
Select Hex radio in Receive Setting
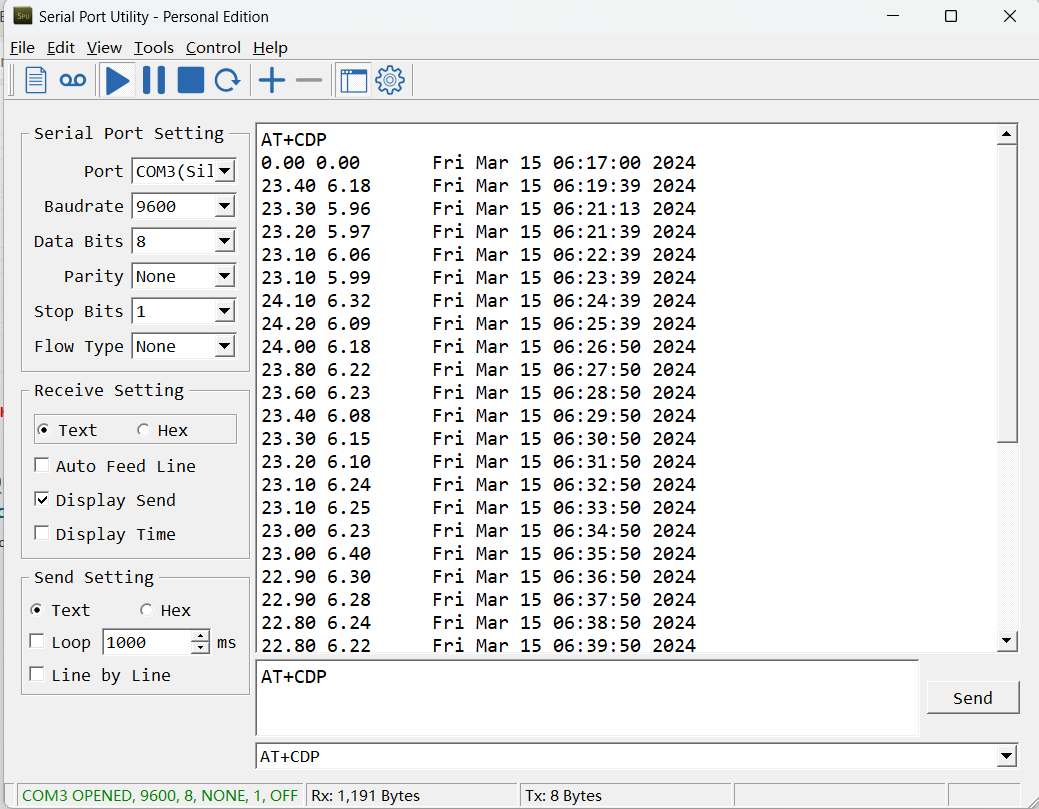pyautogui.click(x=144, y=430)
